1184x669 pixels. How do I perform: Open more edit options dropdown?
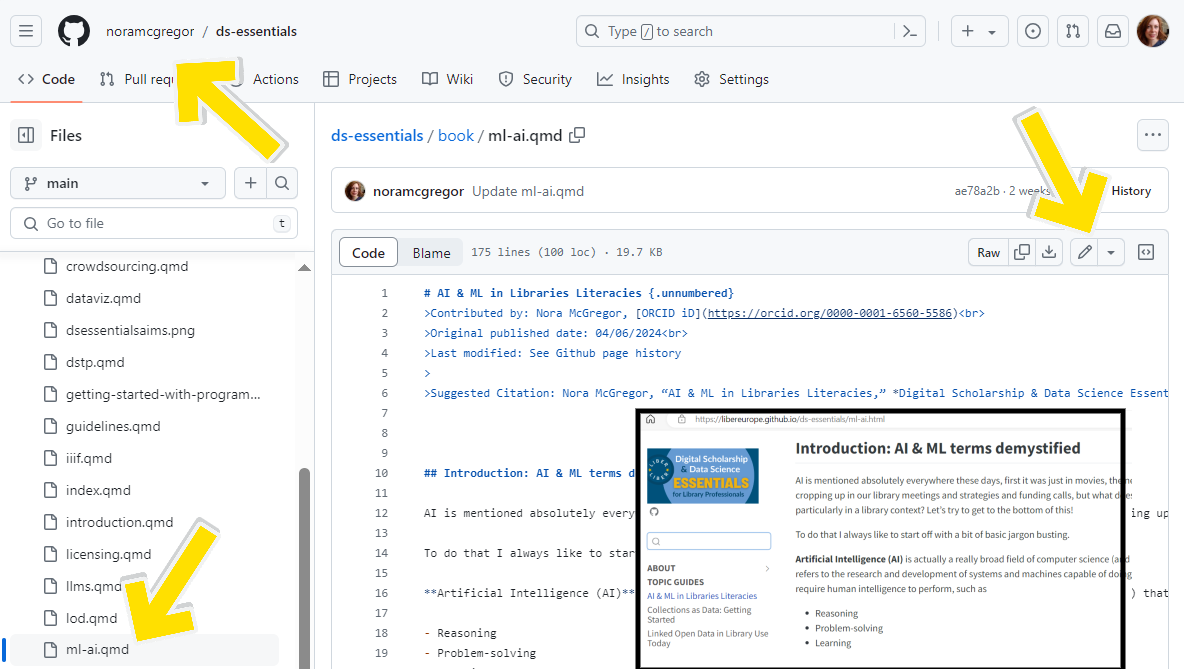pos(1111,252)
